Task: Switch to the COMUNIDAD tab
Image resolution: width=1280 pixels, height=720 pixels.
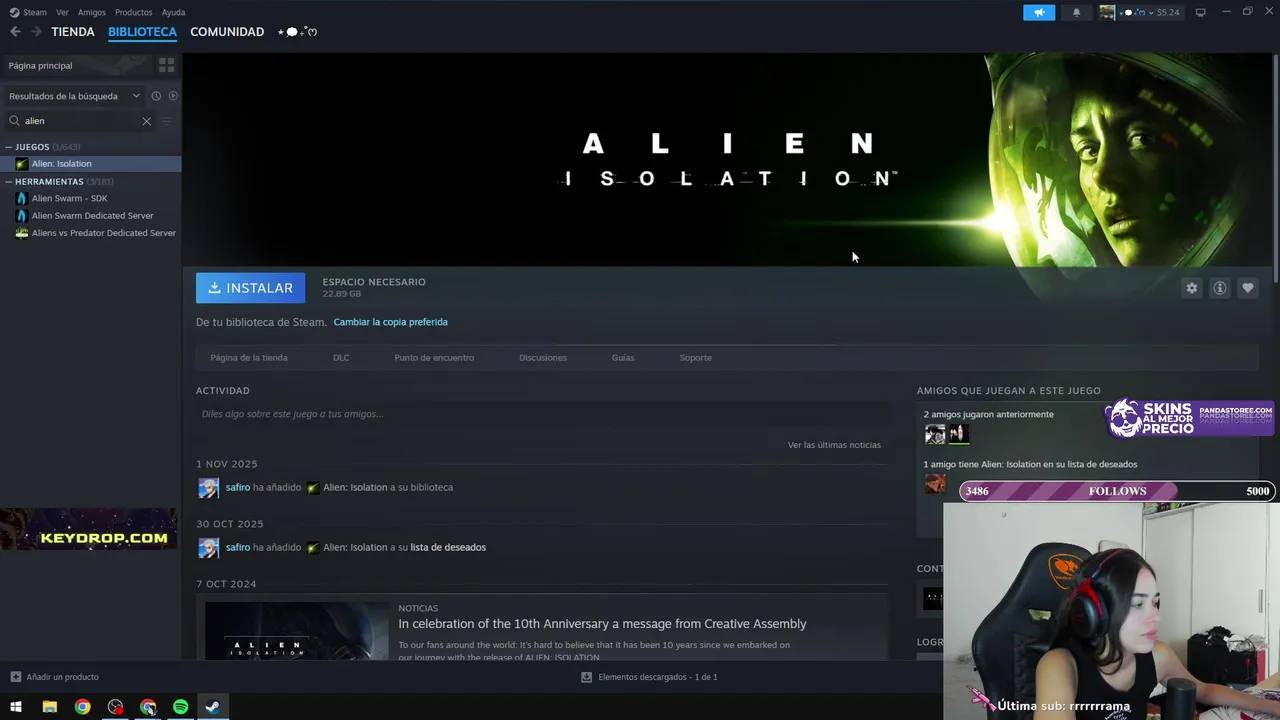Action: (x=227, y=32)
